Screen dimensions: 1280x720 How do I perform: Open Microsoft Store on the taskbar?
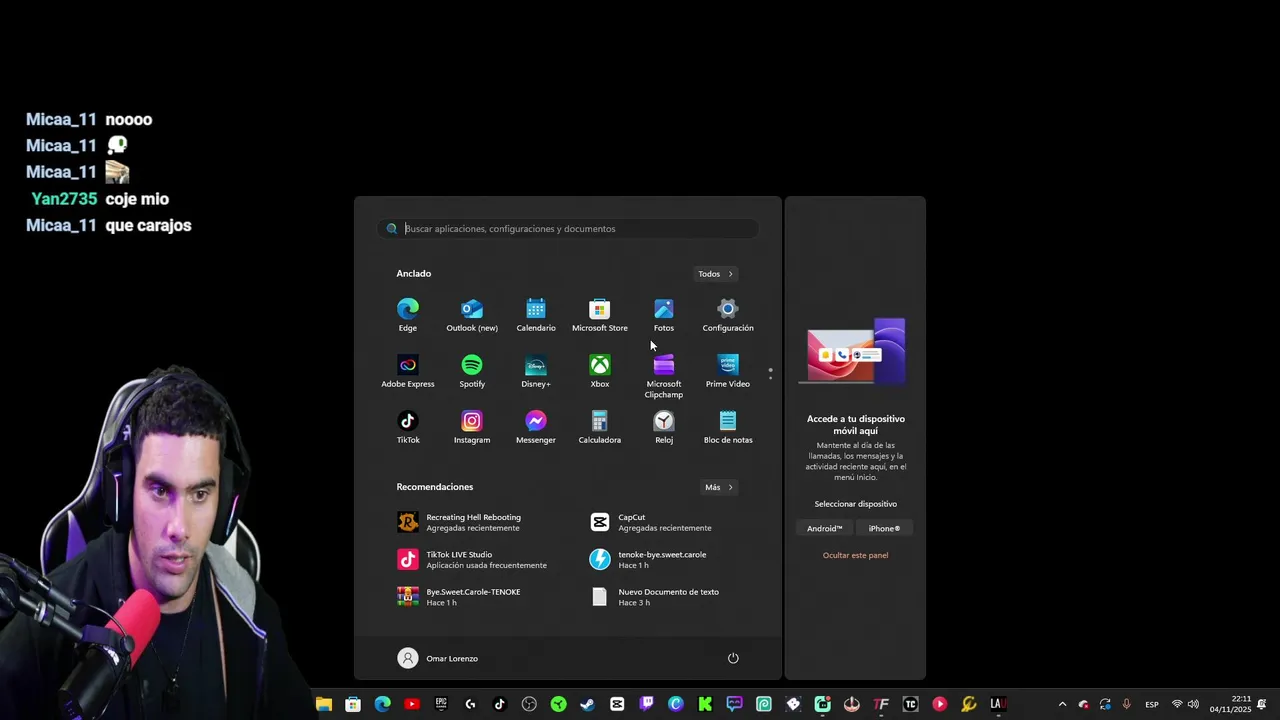tap(353, 704)
